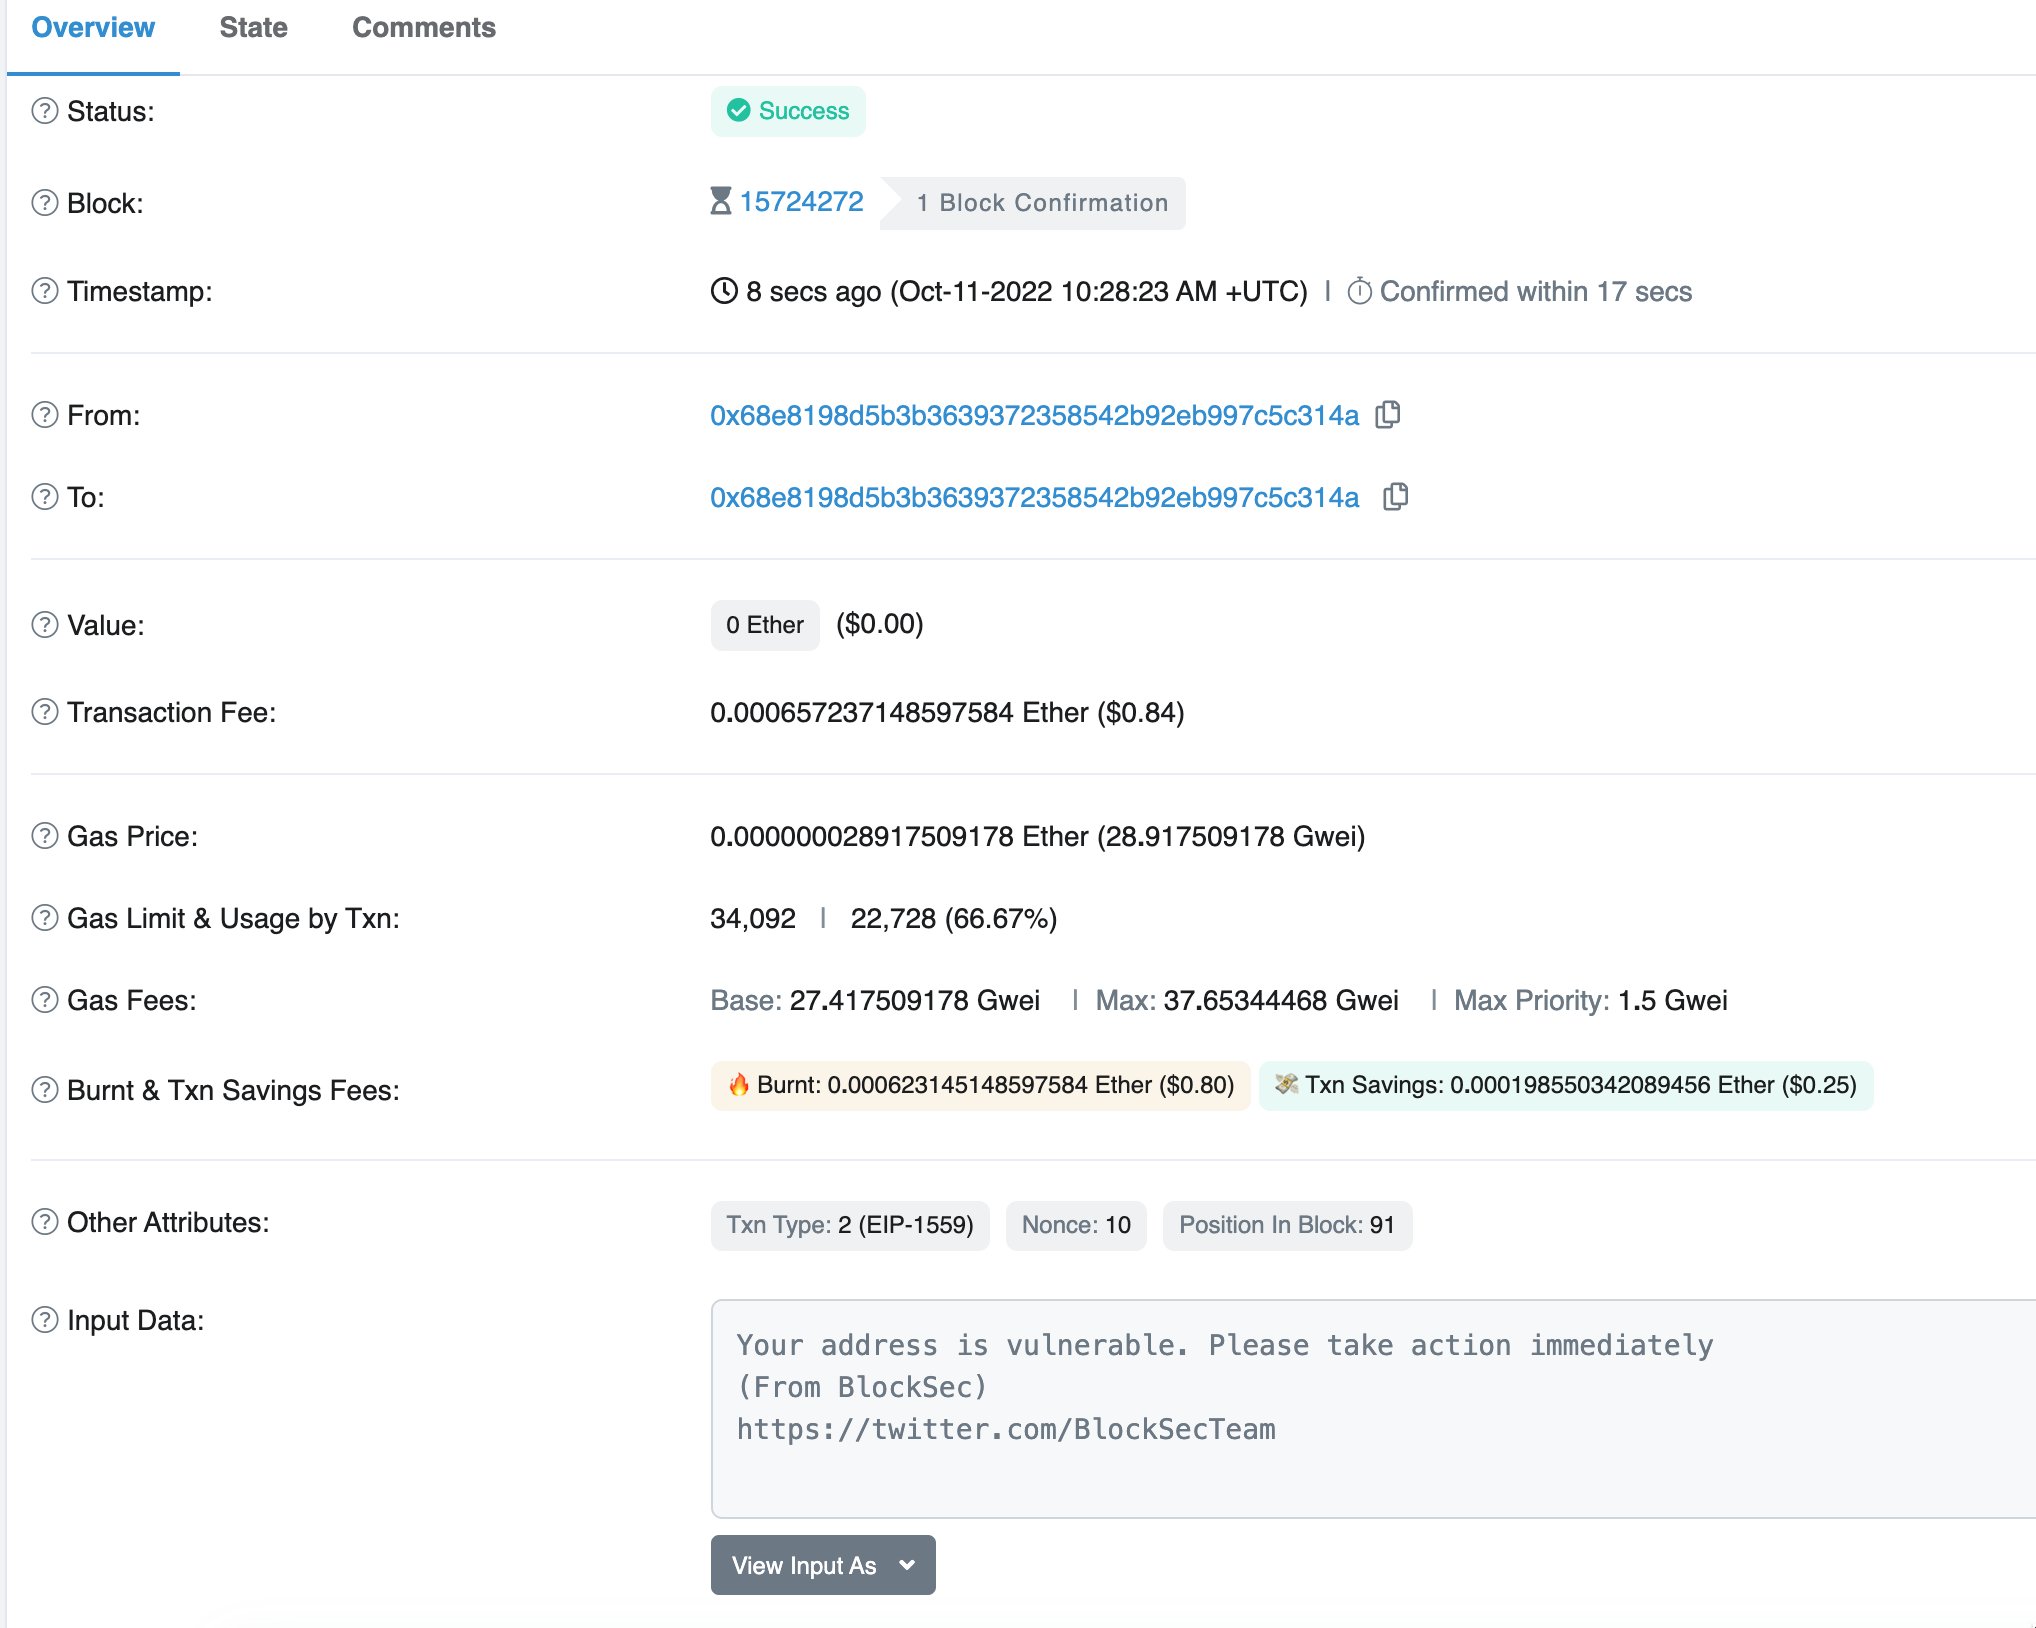
Task: Copy the From address using the copy icon
Action: pos(1390,415)
